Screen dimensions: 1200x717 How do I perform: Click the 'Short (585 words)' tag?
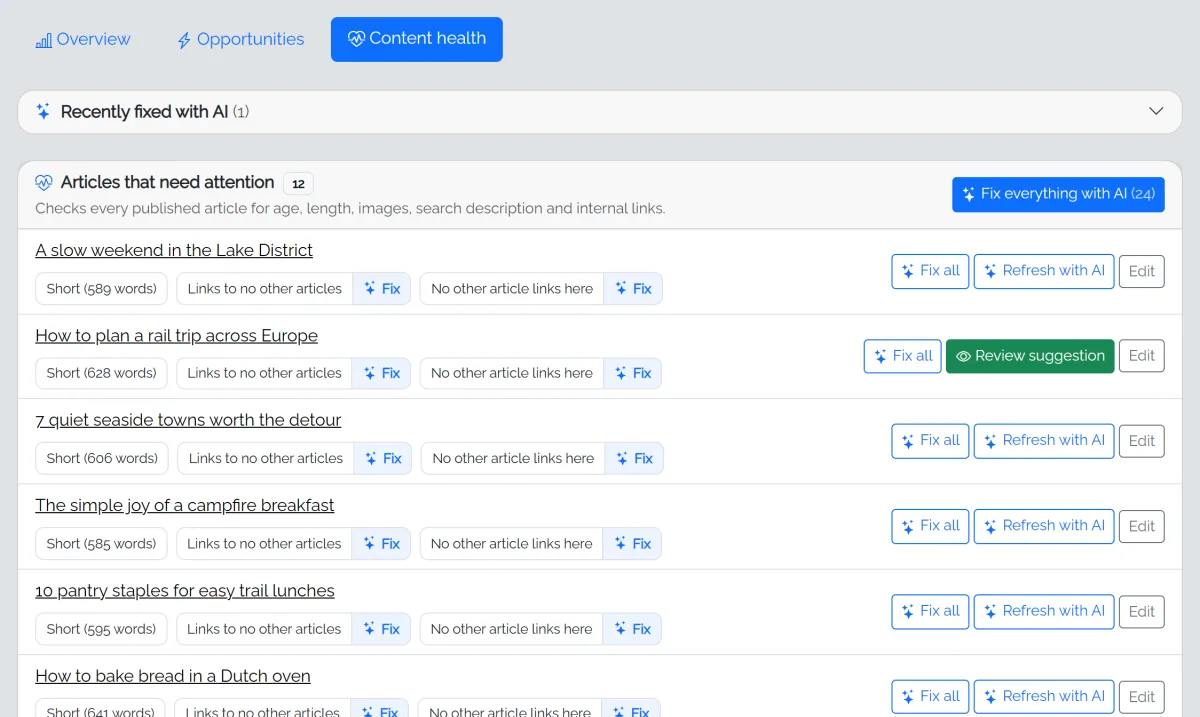[x=102, y=544]
